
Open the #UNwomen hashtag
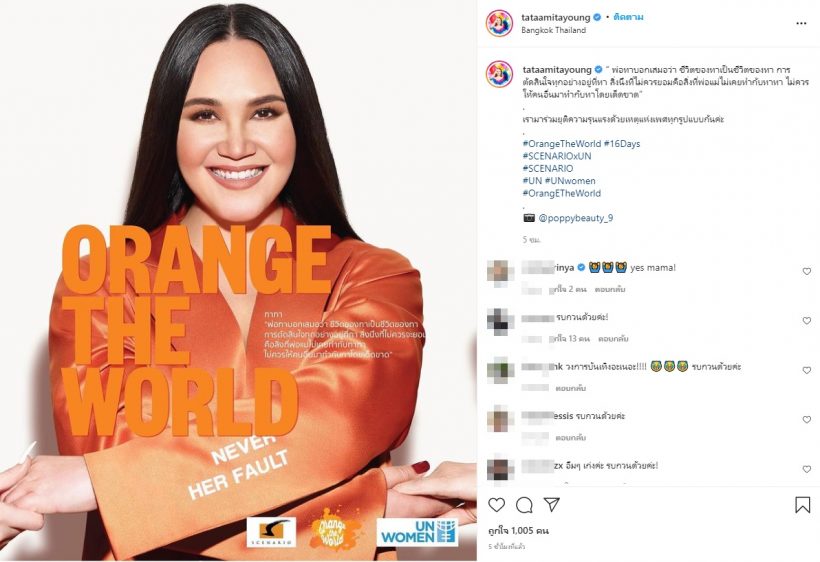570,180
